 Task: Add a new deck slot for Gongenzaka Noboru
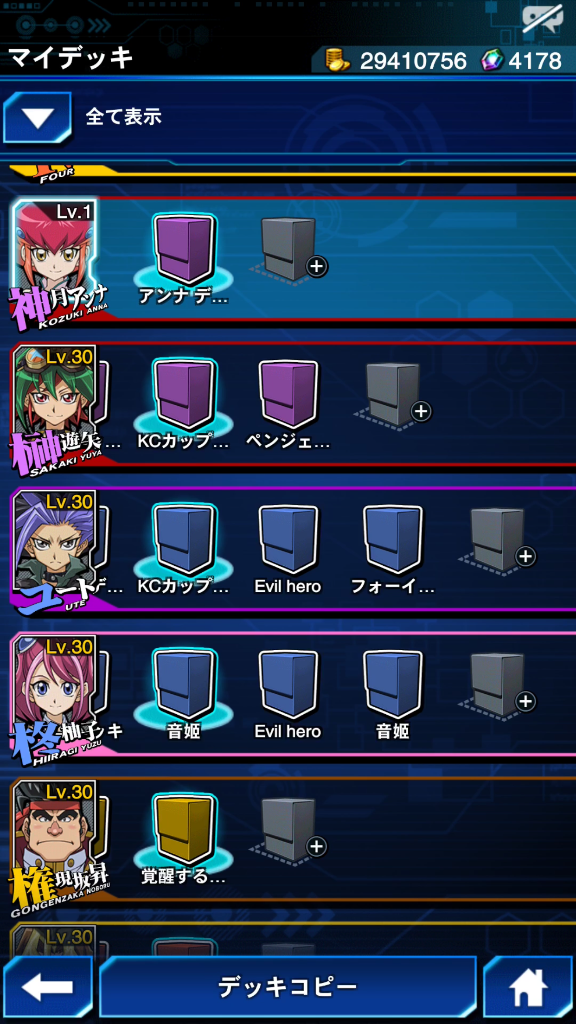click(x=289, y=829)
